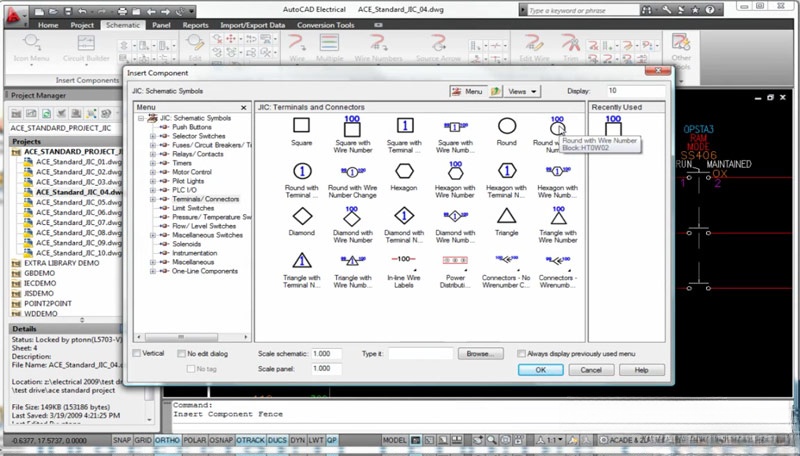Select Connectors - No Wirenumber Change symbol
This screenshot has width=800, height=456.
click(507, 260)
